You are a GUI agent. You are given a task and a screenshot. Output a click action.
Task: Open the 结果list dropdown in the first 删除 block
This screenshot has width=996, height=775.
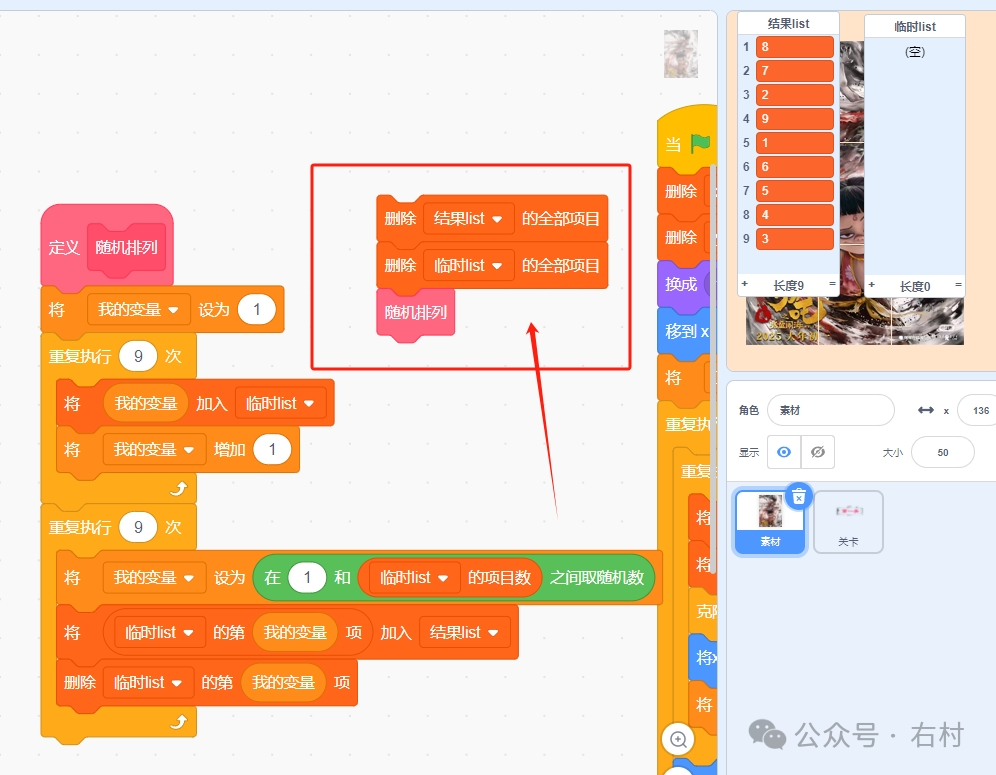point(469,219)
